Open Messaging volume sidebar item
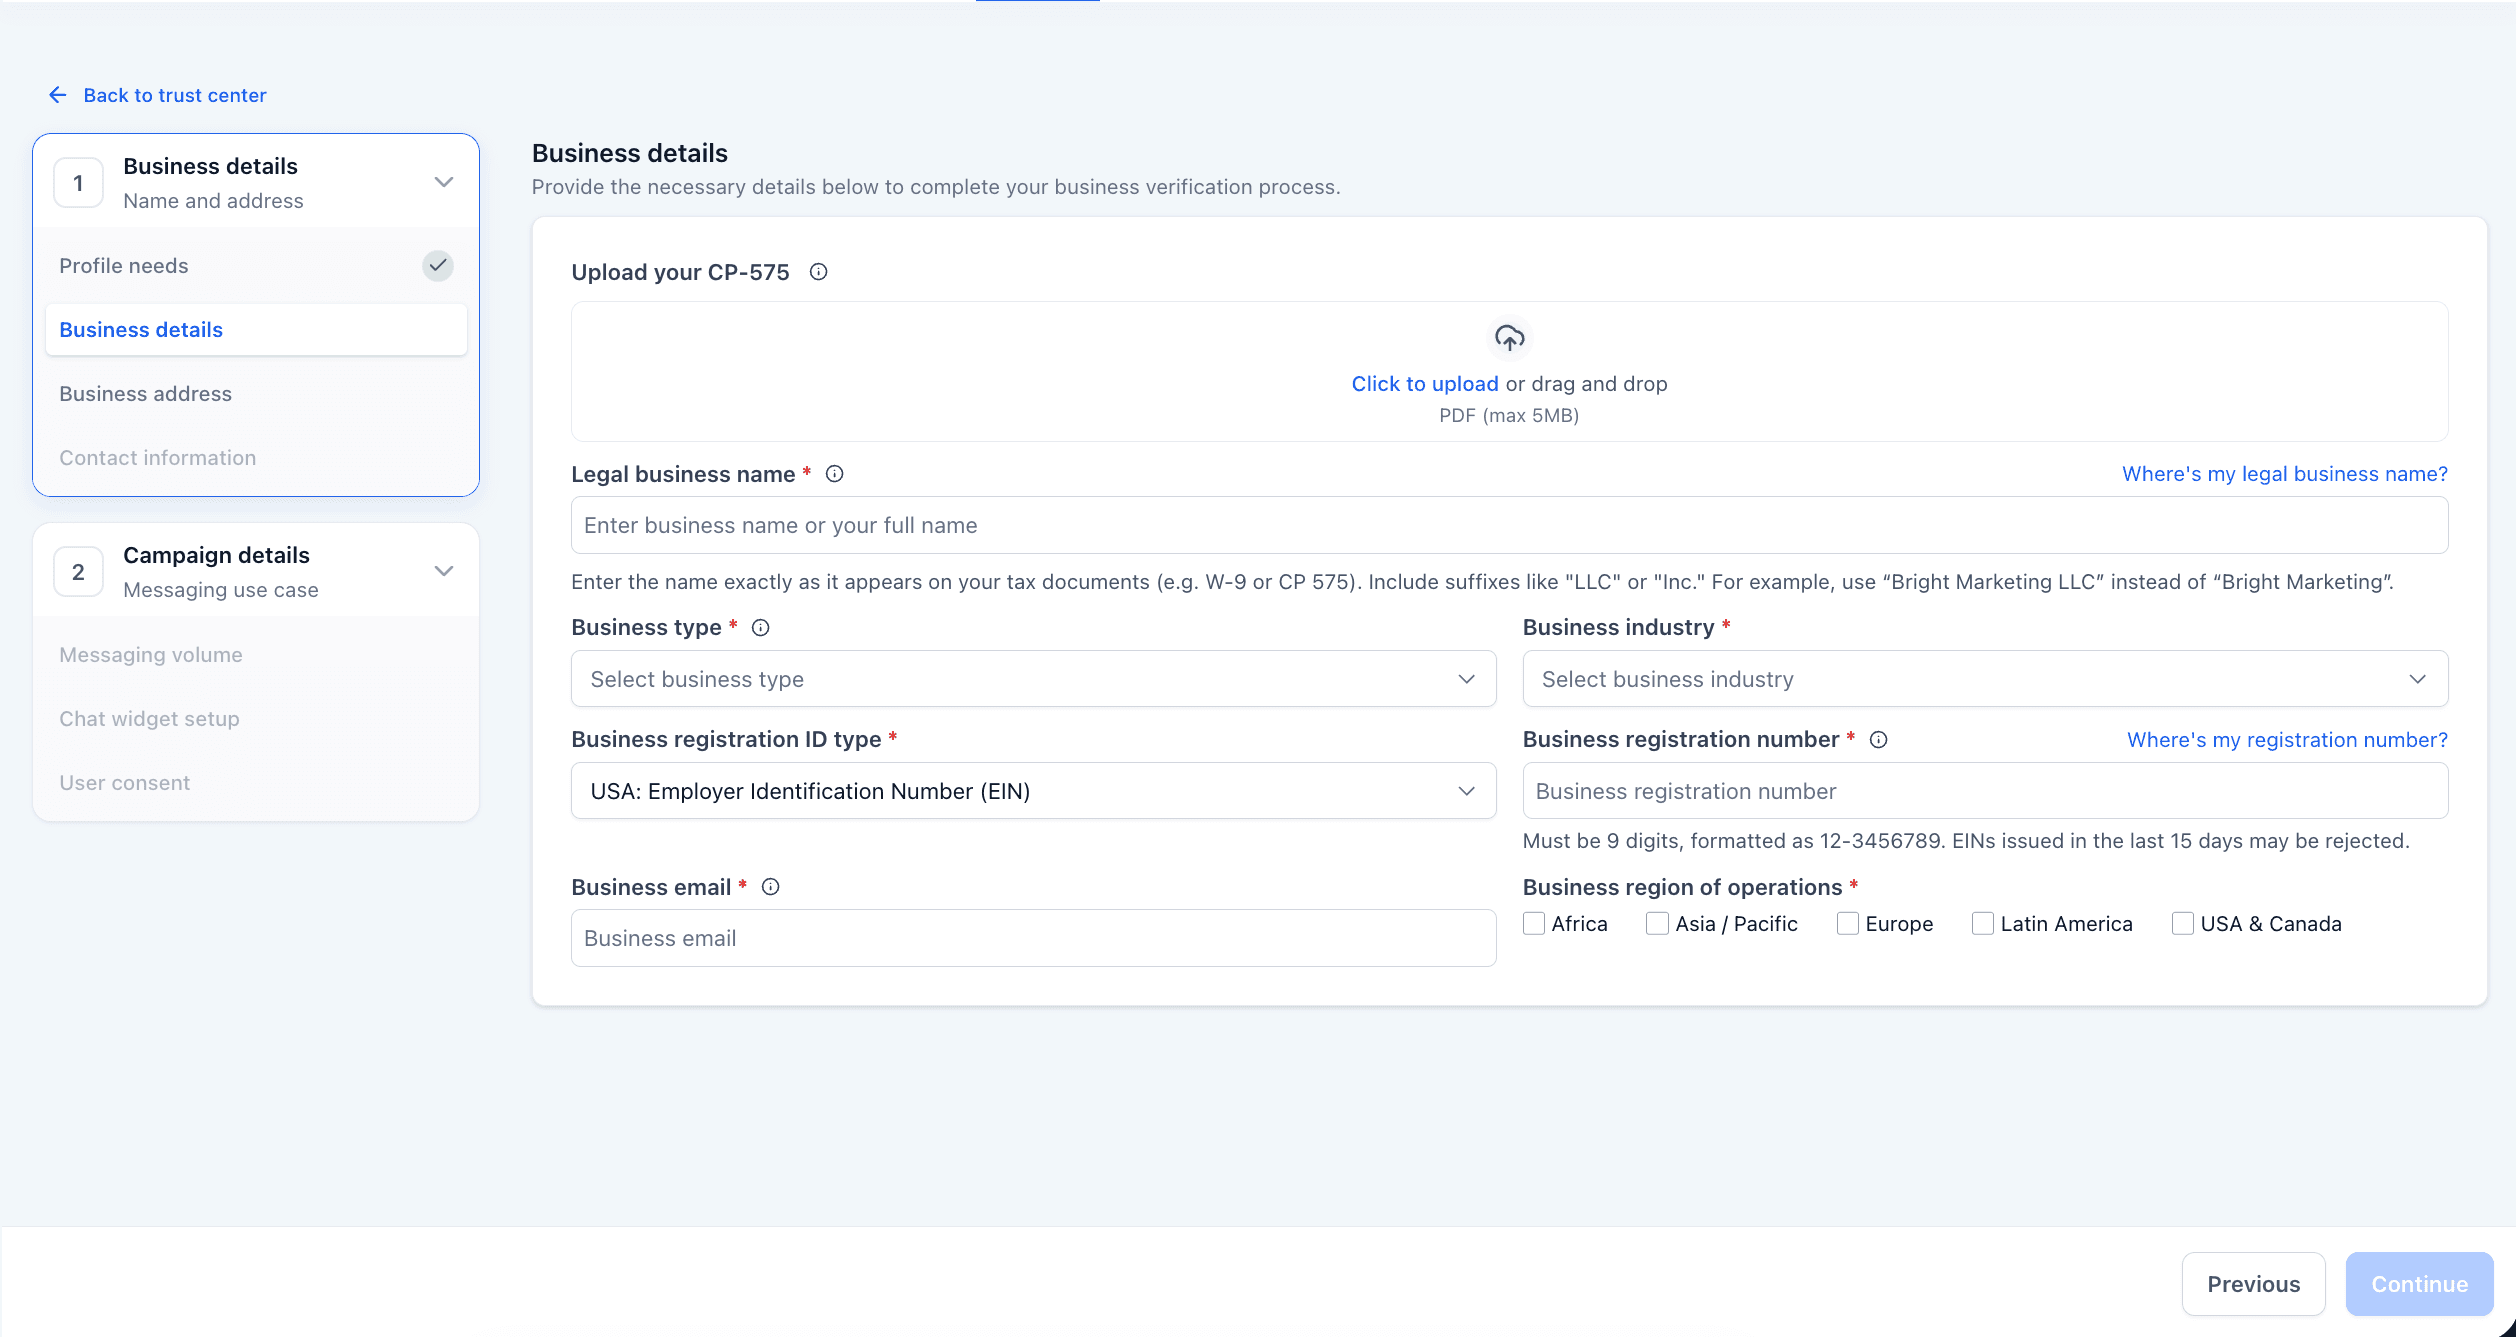The height and width of the screenshot is (1337, 2516). click(256, 655)
